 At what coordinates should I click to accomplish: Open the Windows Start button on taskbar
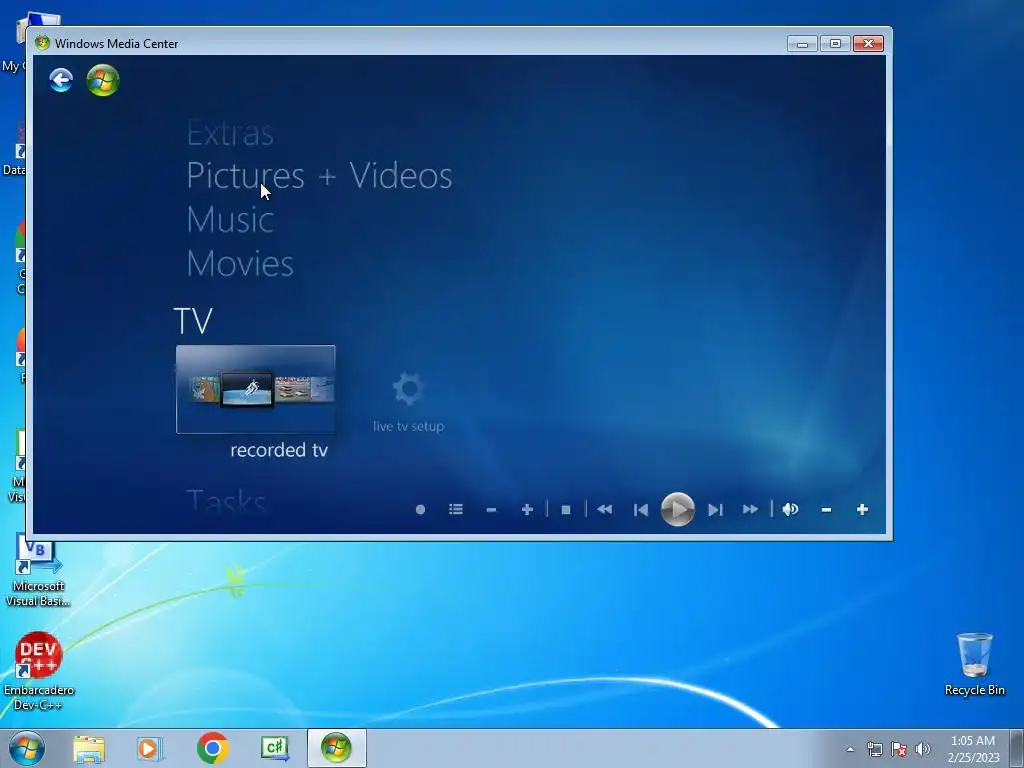pyautogui.click(x=27, y=748)
